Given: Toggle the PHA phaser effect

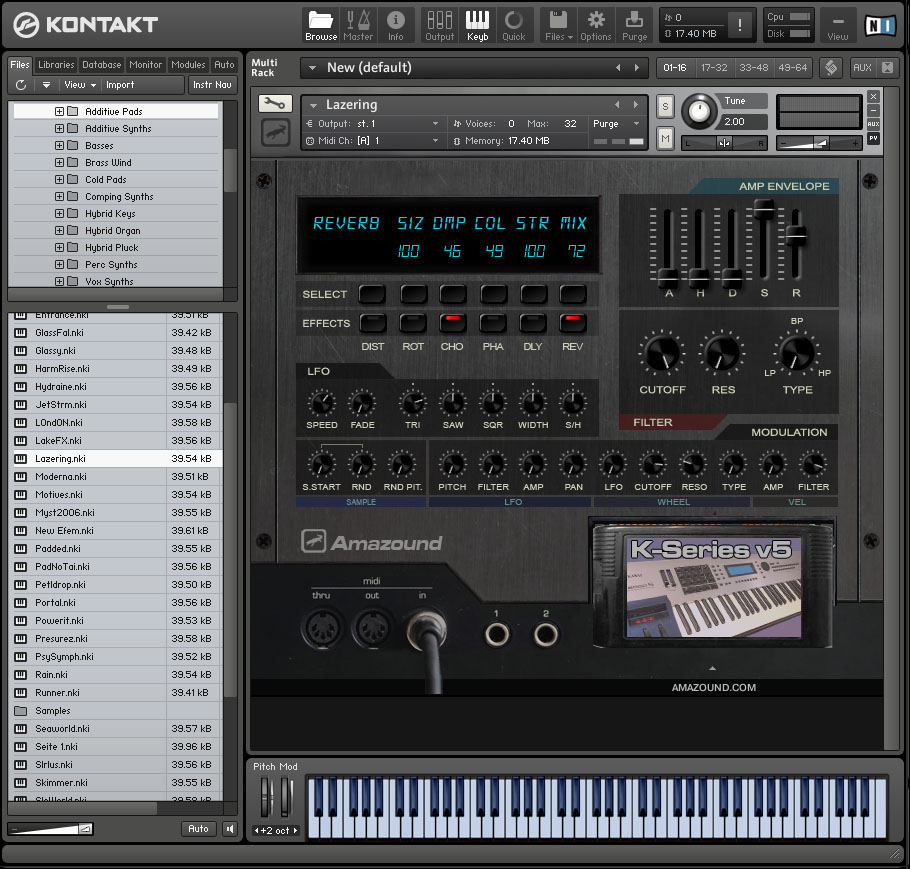Looking at the screenshot, I should (493, 323).
